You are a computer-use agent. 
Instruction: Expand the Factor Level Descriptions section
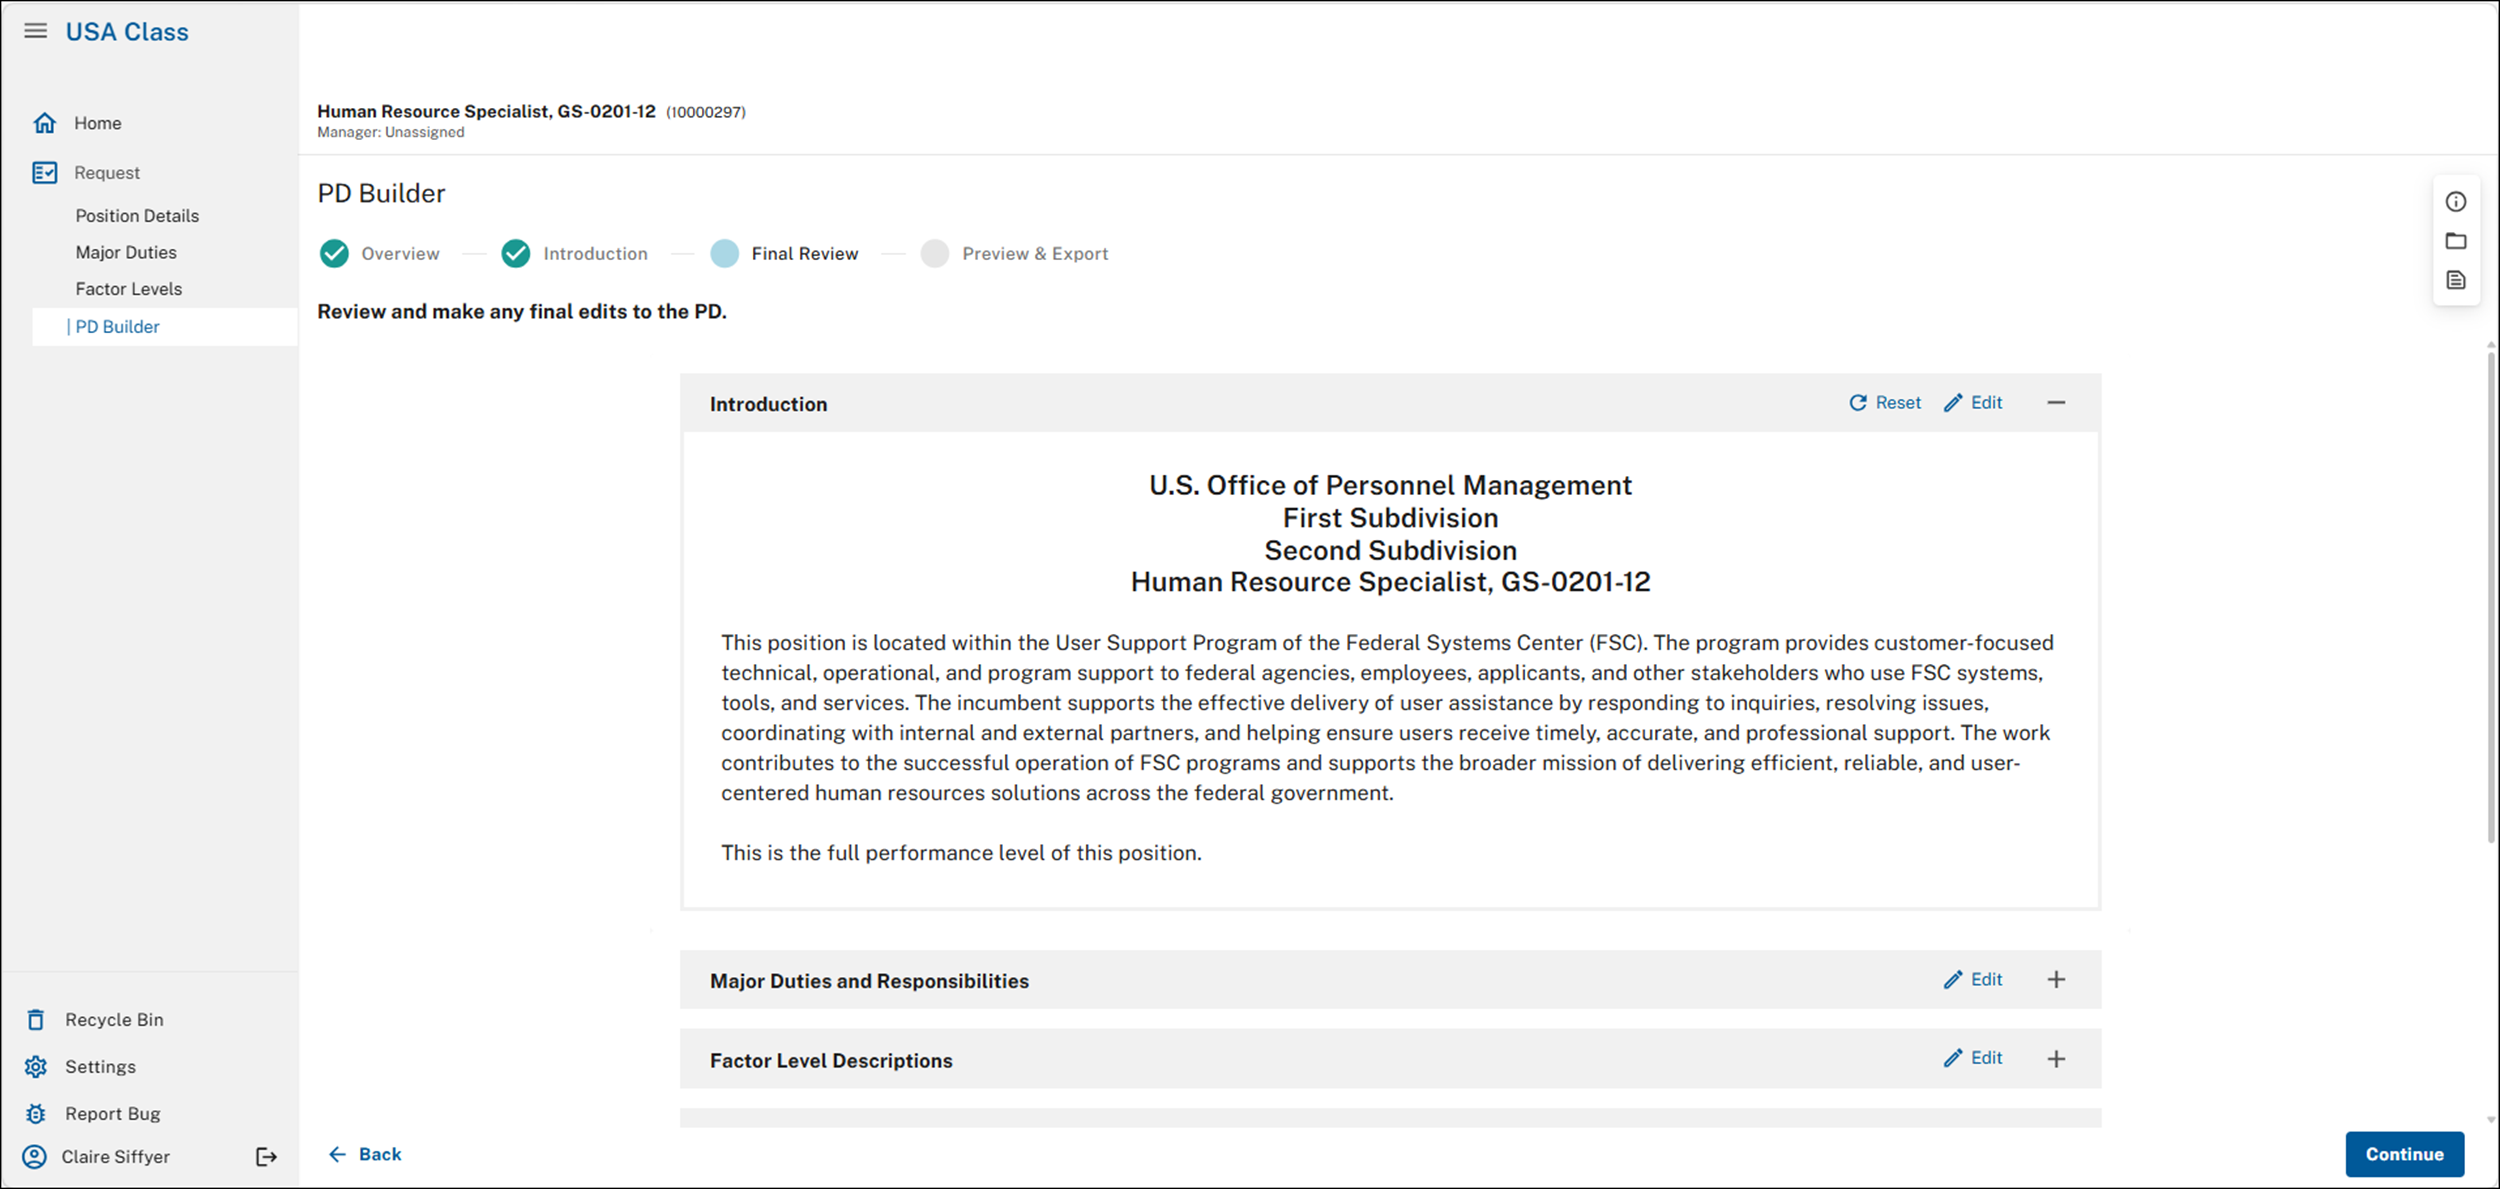coord(2056,1059)
